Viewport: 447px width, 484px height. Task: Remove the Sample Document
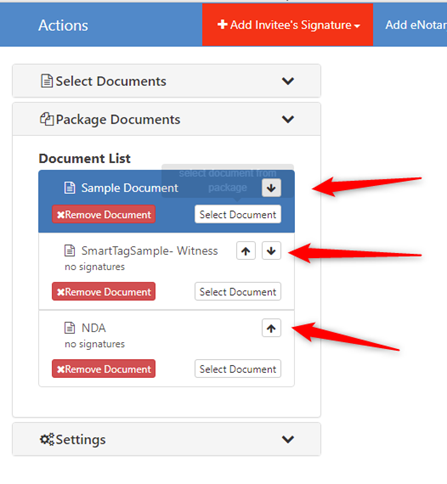pyautogui.click(x=104, y=214)
